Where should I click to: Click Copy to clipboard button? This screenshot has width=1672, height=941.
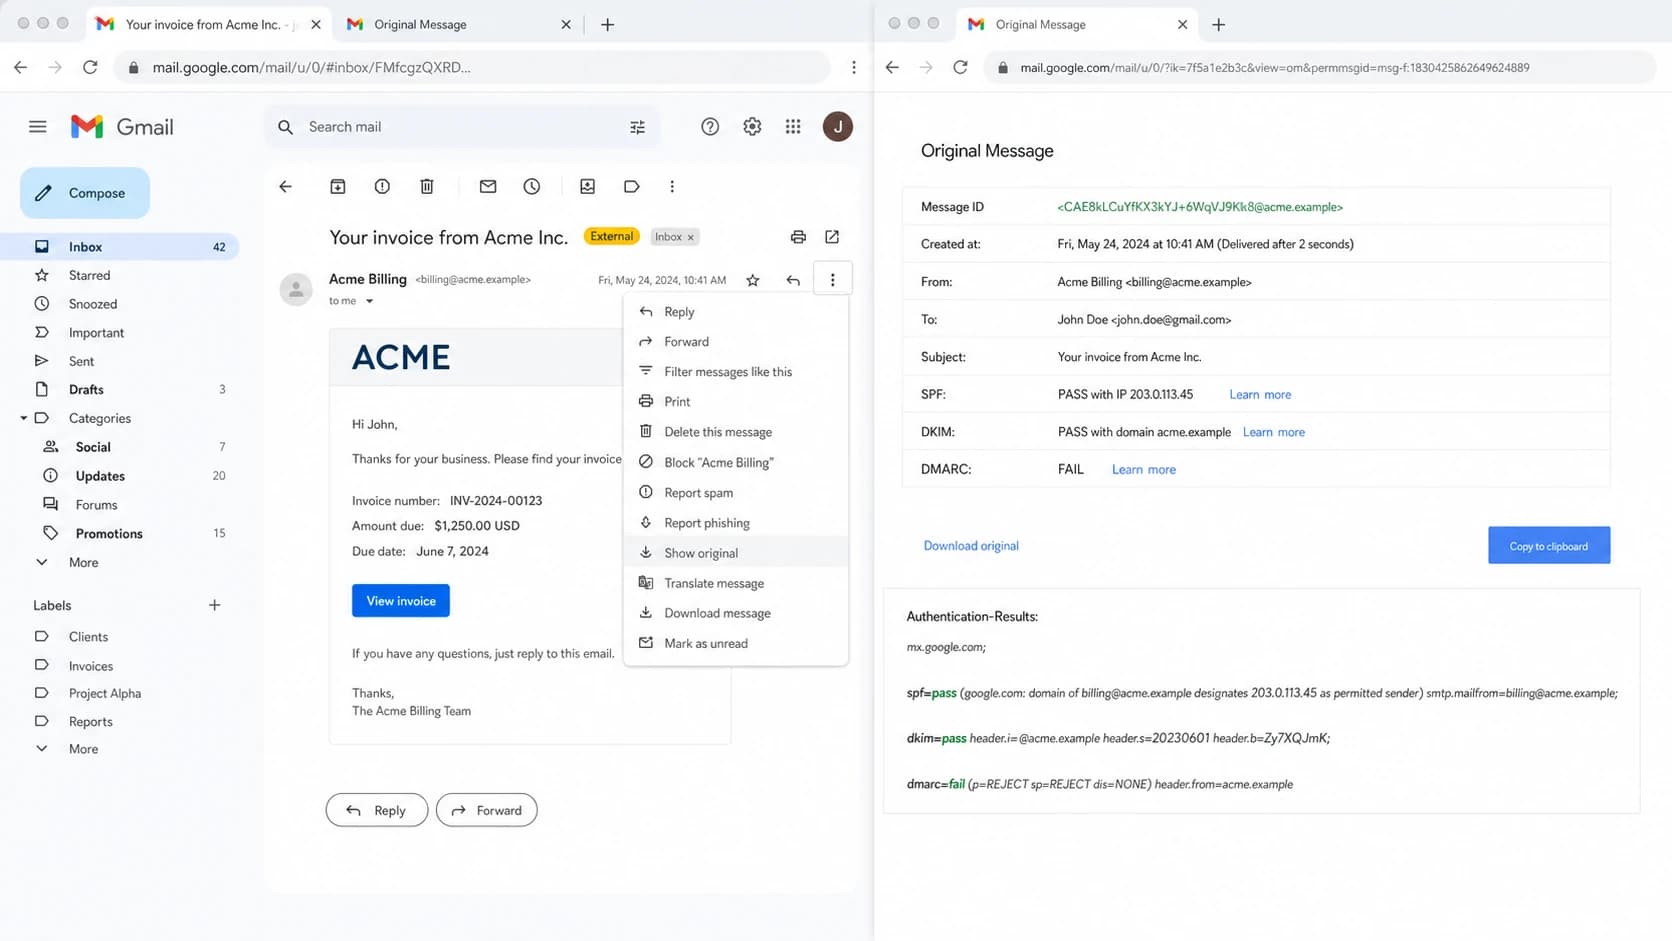(x=1549, y=546)
